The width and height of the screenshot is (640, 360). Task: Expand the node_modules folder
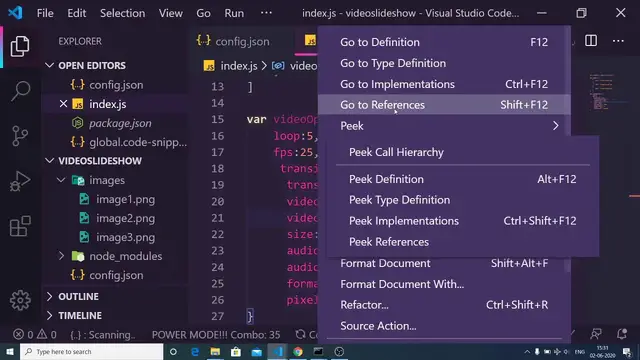61,256
